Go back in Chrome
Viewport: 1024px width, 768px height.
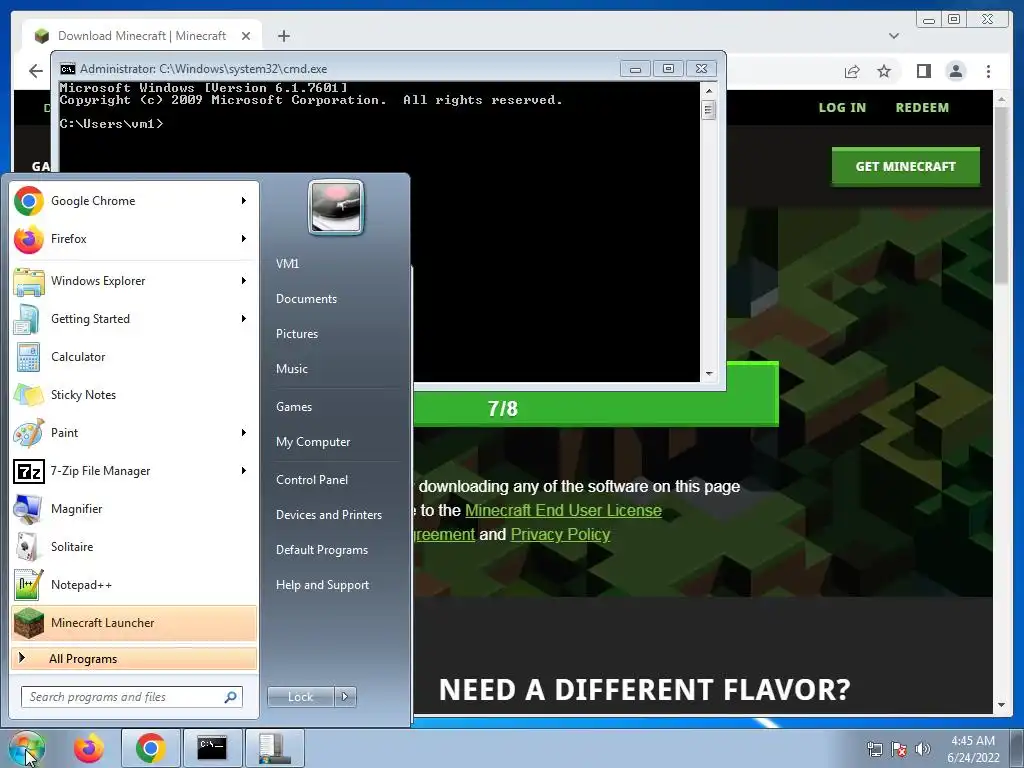pos(36,71)
